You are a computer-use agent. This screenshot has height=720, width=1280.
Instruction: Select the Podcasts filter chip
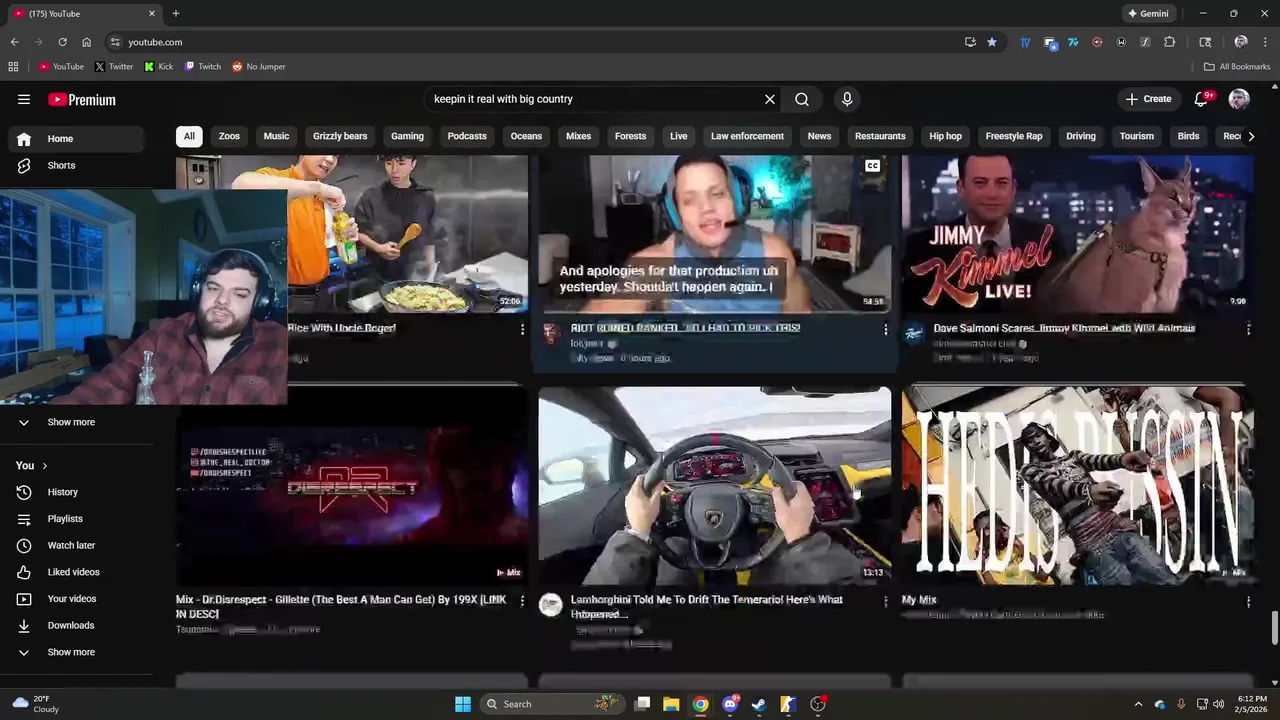[467, 136]
